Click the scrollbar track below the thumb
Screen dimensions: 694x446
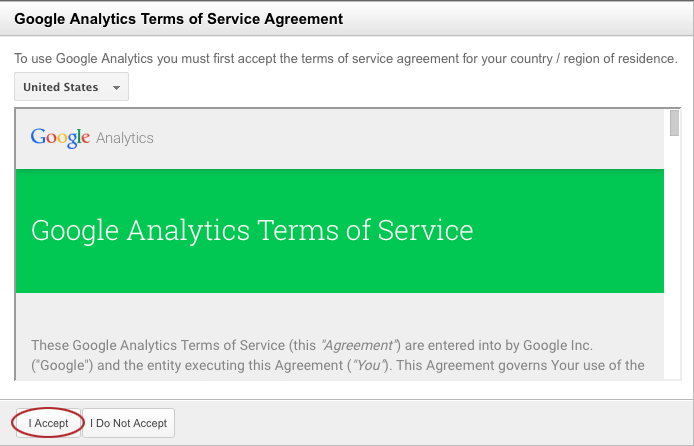(x=674, y=257)
